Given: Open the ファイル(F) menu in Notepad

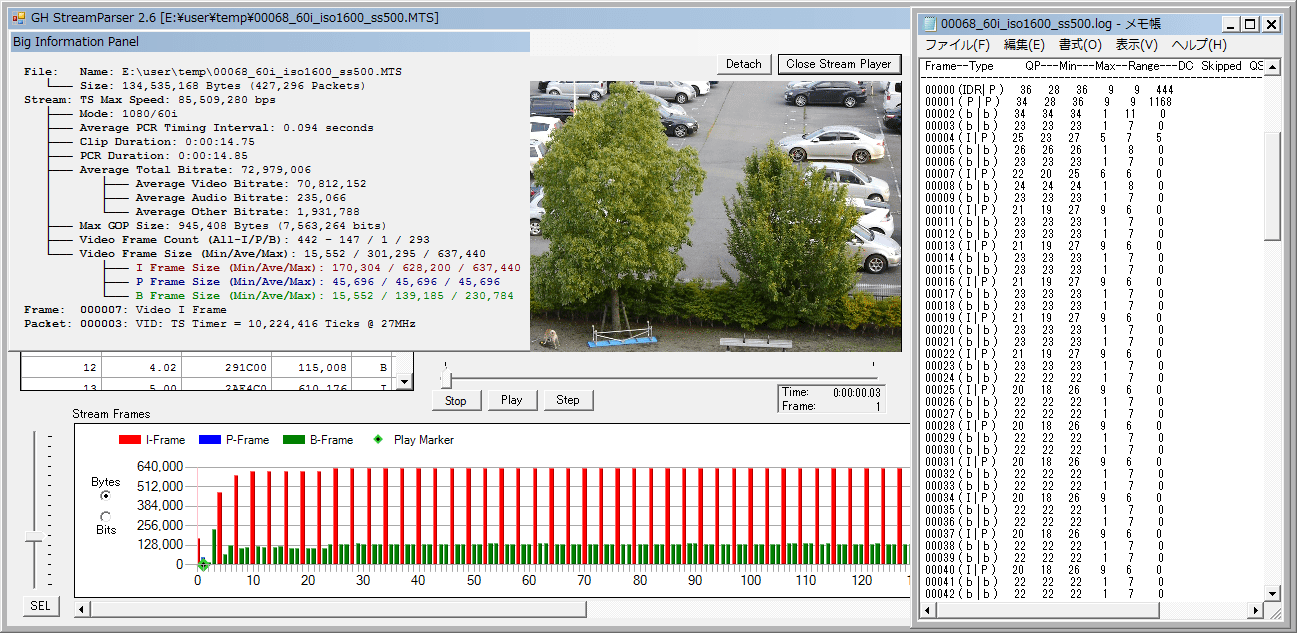Looking at the screenshot, I should click(x=957, y=45).
